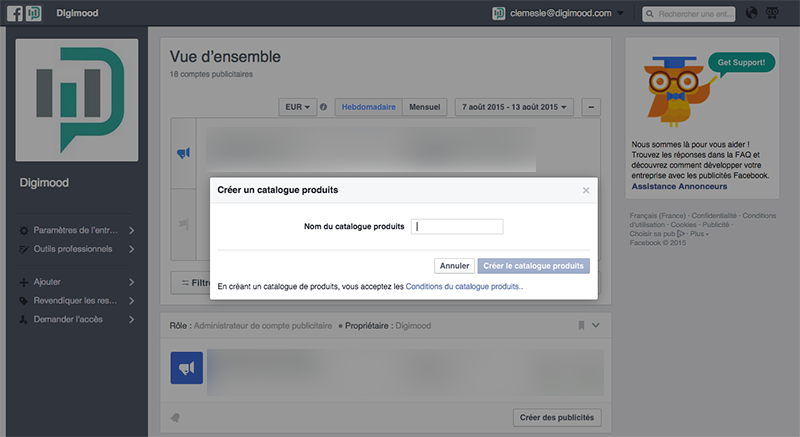Switch to the Hebdomadaire tab
The width and height of the screenshot is (800, 437).
(368, 107)
